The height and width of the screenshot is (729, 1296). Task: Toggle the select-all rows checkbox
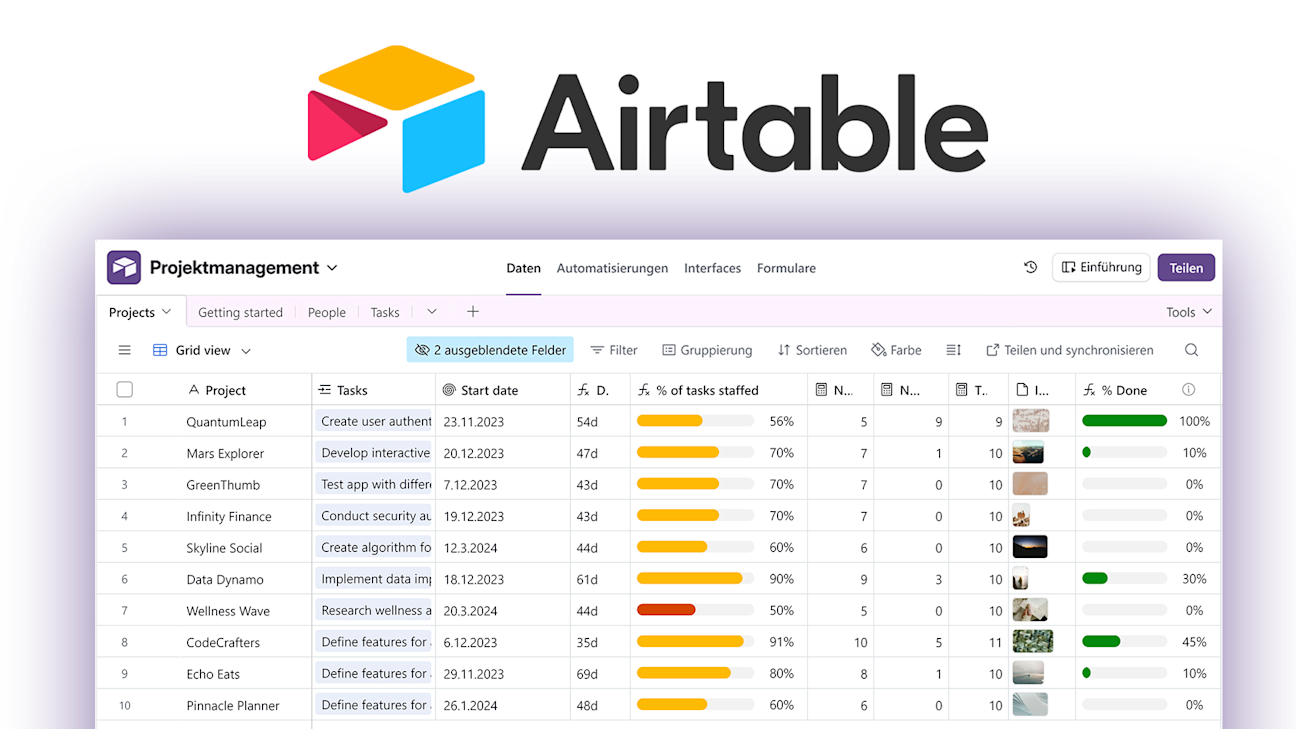coord(125,390)
